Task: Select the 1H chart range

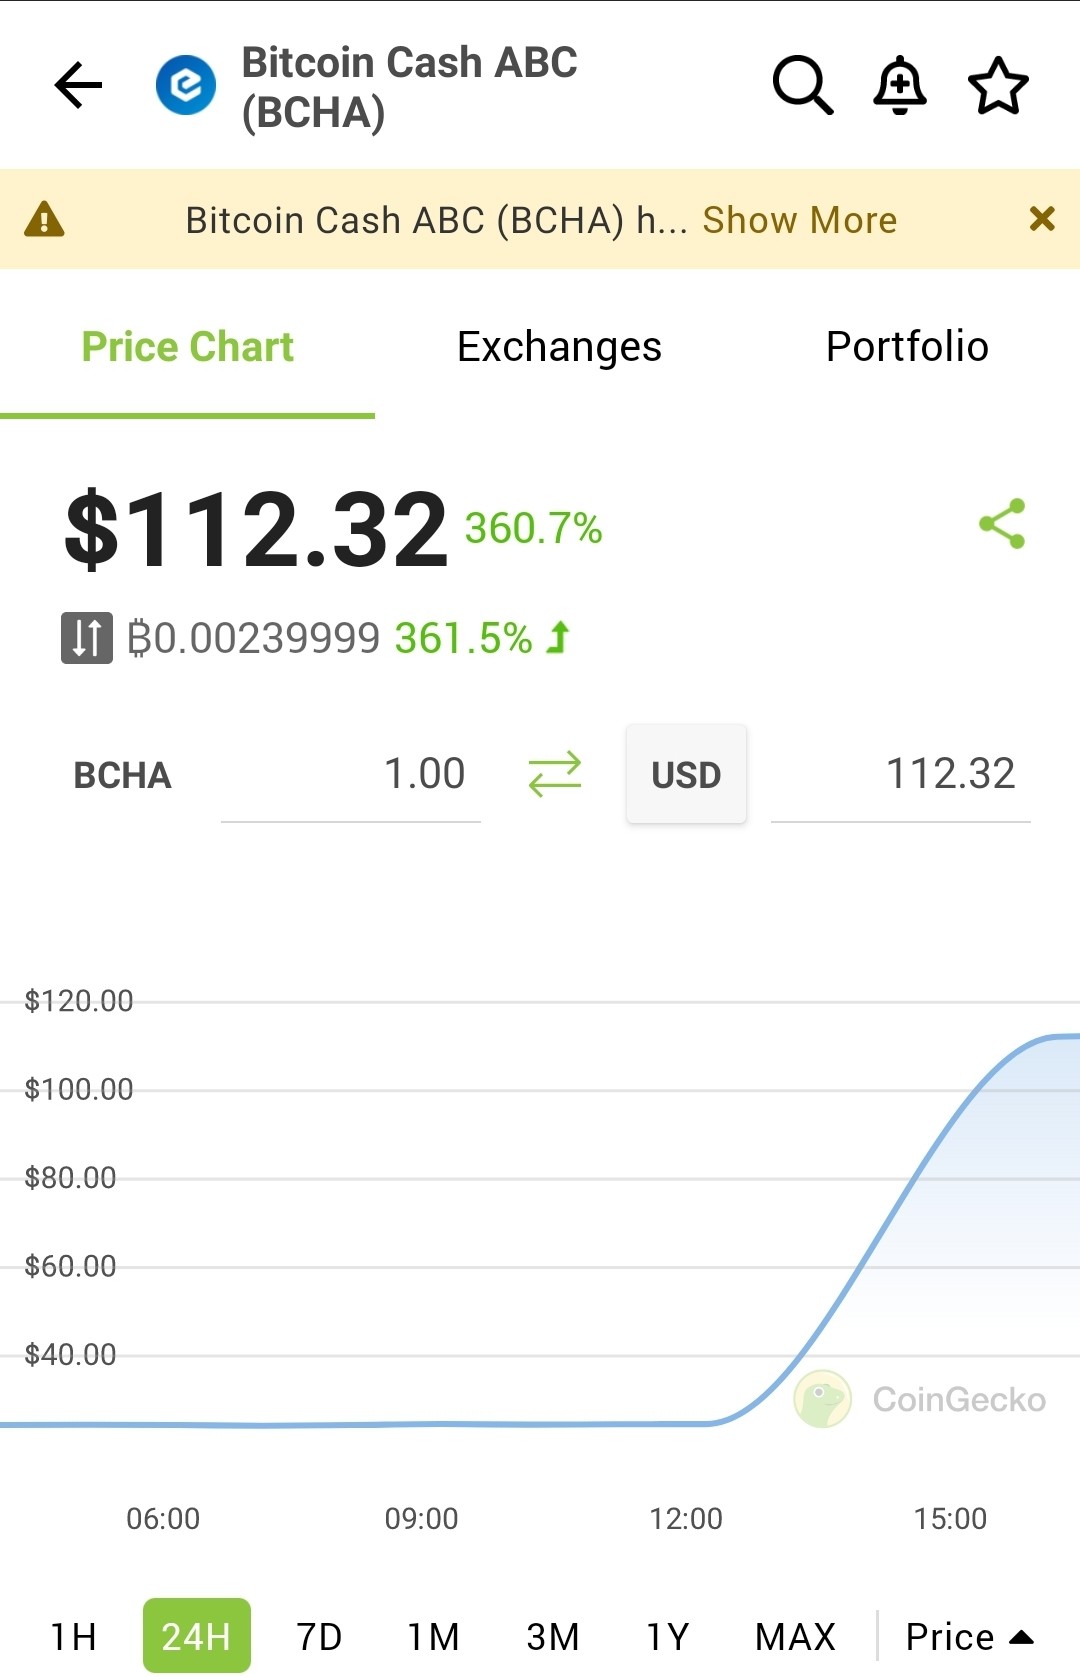Action: point(74,1637)
